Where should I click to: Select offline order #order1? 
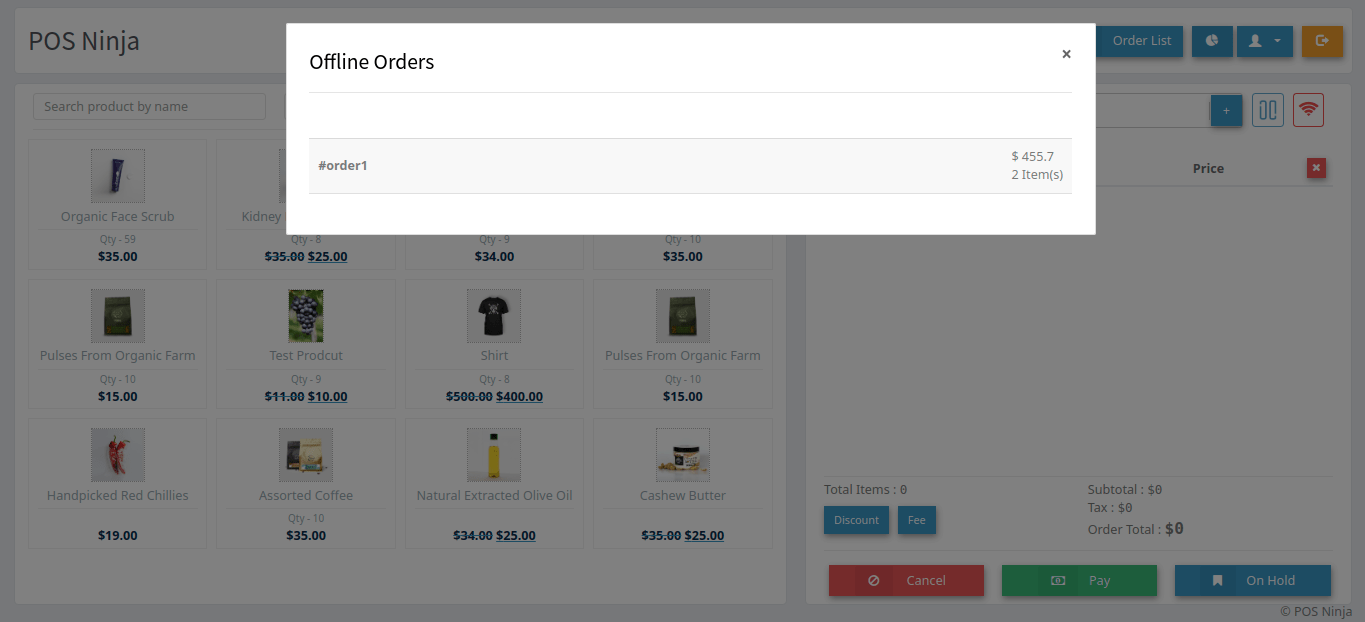(x=690, y=166)
